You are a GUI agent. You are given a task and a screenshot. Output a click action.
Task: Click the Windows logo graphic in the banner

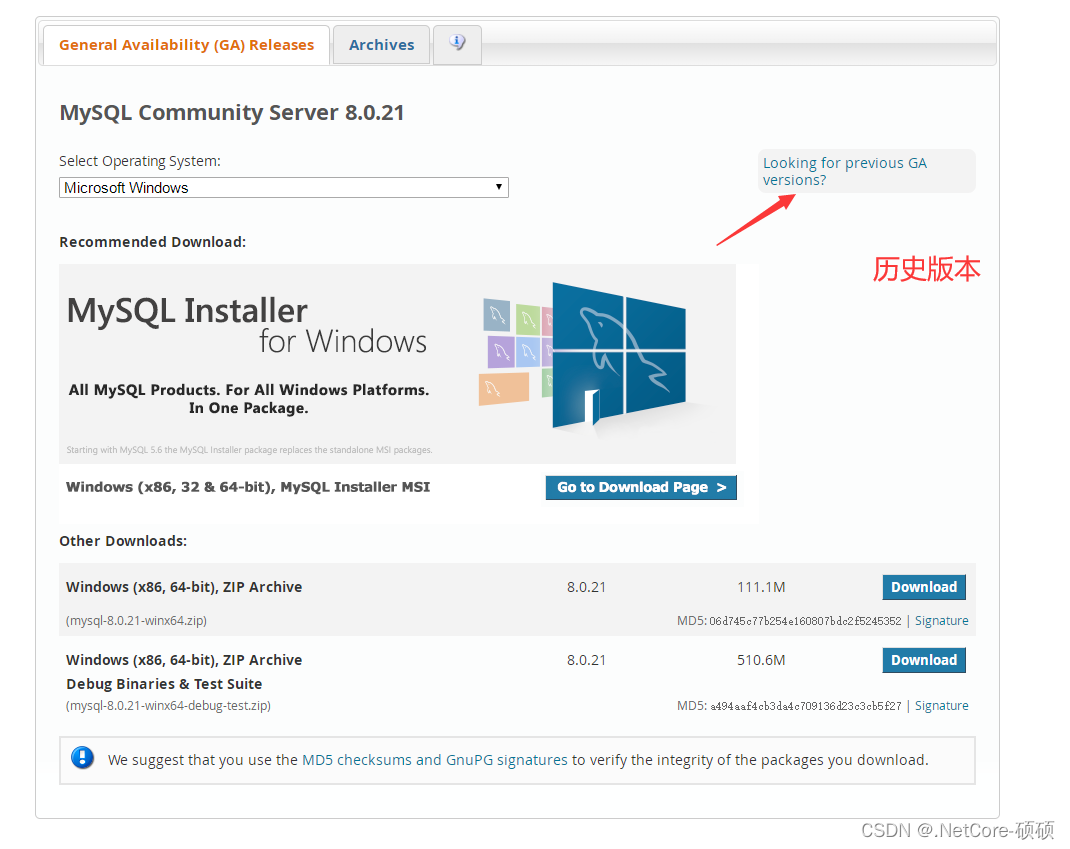pyautogui.click(x=618, y=355)
